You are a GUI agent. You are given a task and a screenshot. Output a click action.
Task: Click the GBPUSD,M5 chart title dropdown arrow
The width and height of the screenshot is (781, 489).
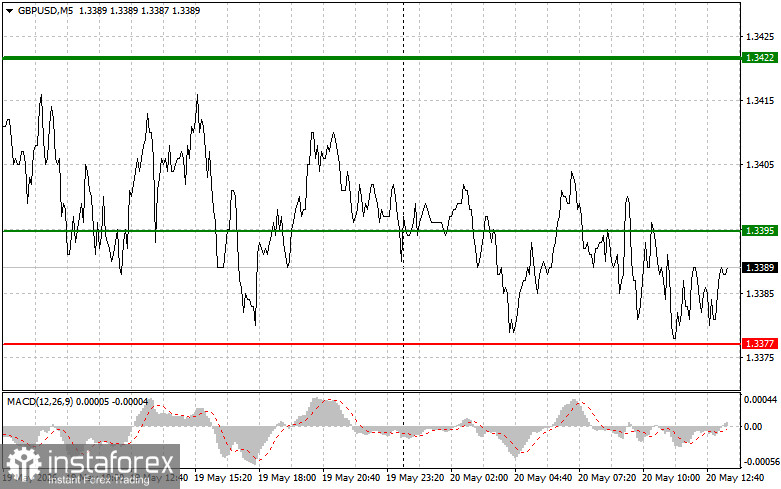coord(9,11)
